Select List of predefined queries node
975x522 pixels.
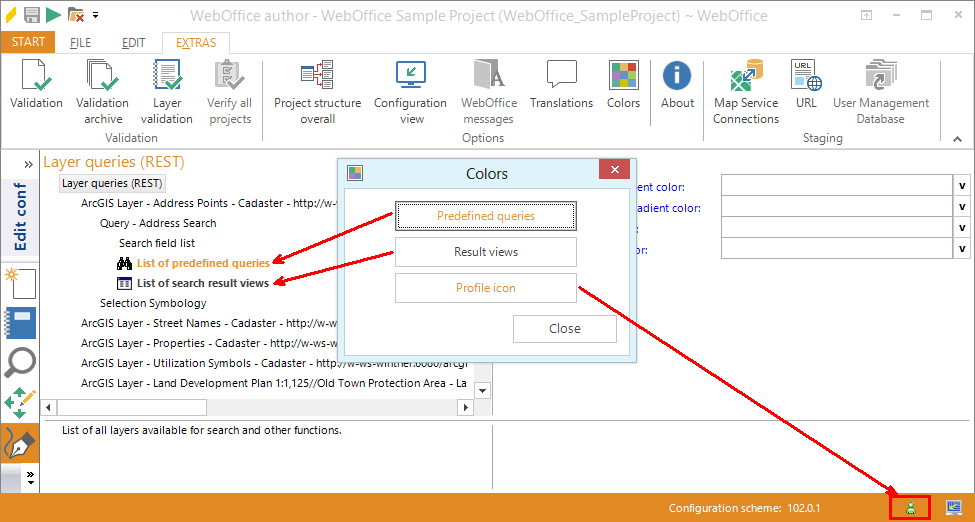coord(203,263)
